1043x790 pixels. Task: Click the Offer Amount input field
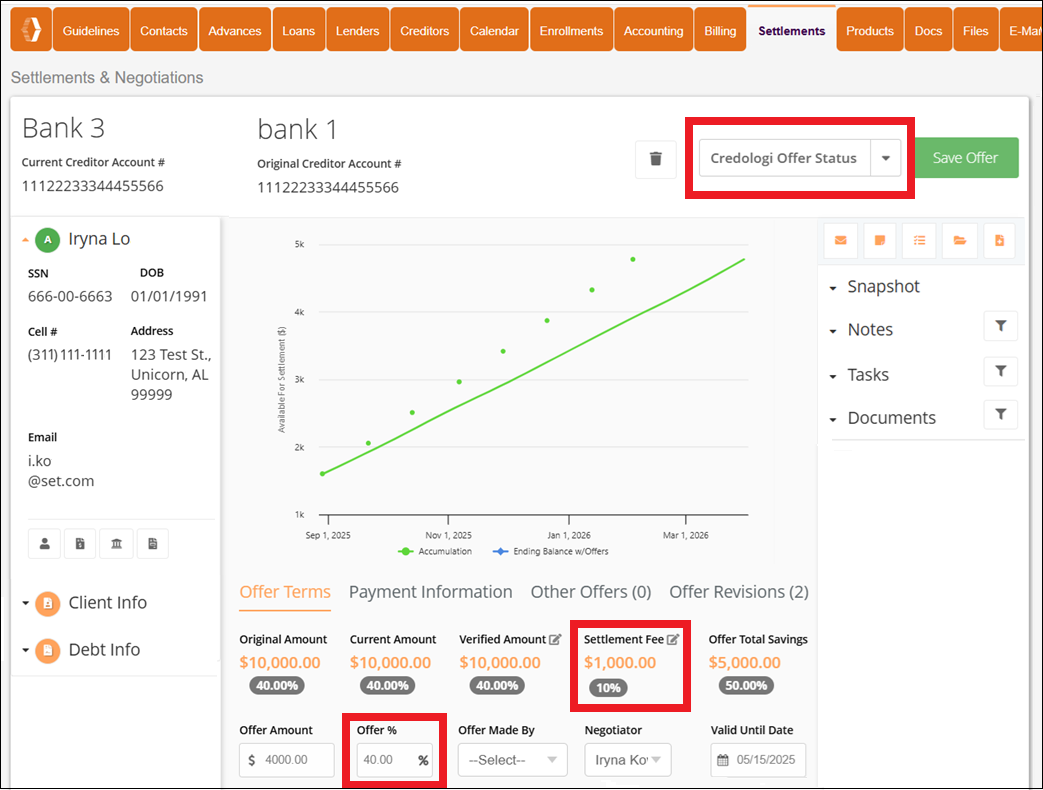point(287,759)
